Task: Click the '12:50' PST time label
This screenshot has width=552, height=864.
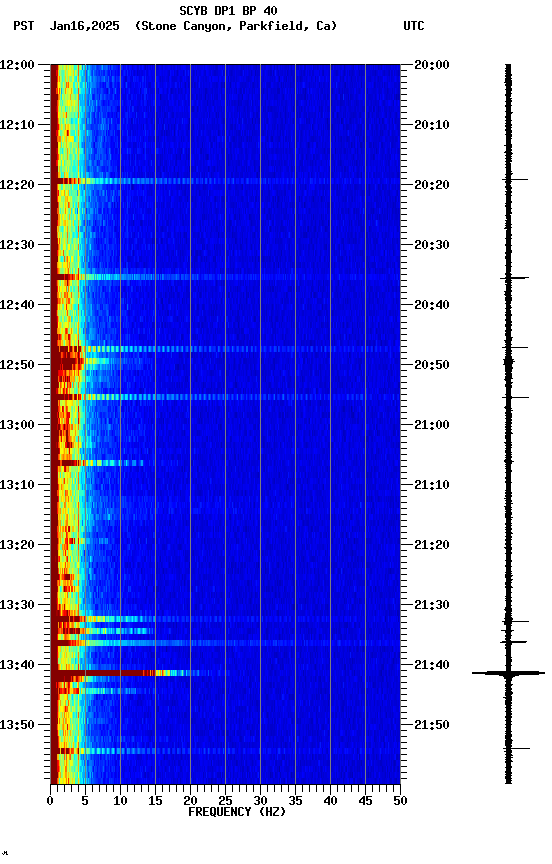Action: [x=17, y=365]
